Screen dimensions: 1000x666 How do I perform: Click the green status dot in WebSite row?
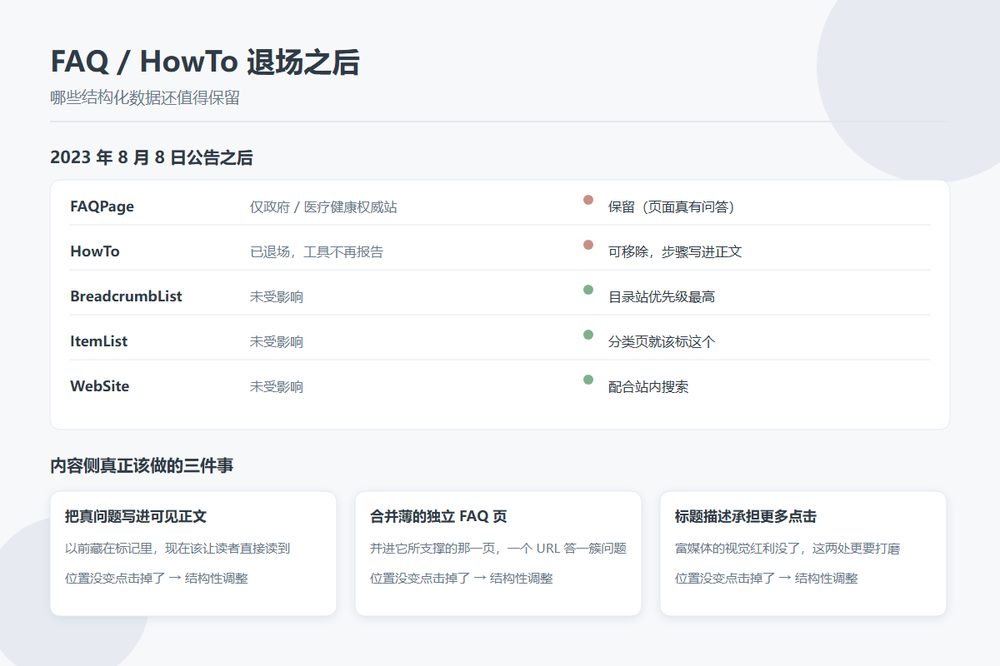(588, 380)
